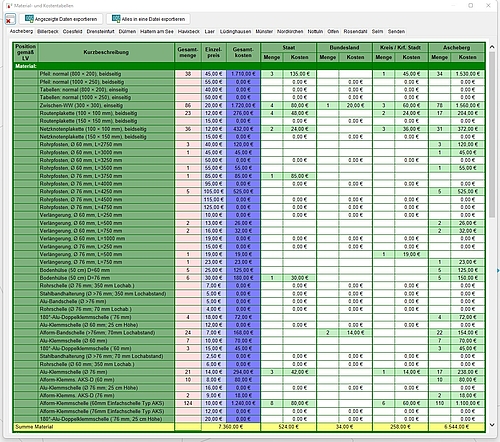The image size is (500, 442).
Task: Click the small blue arrow at right edge
Action: tap(498, 270)
